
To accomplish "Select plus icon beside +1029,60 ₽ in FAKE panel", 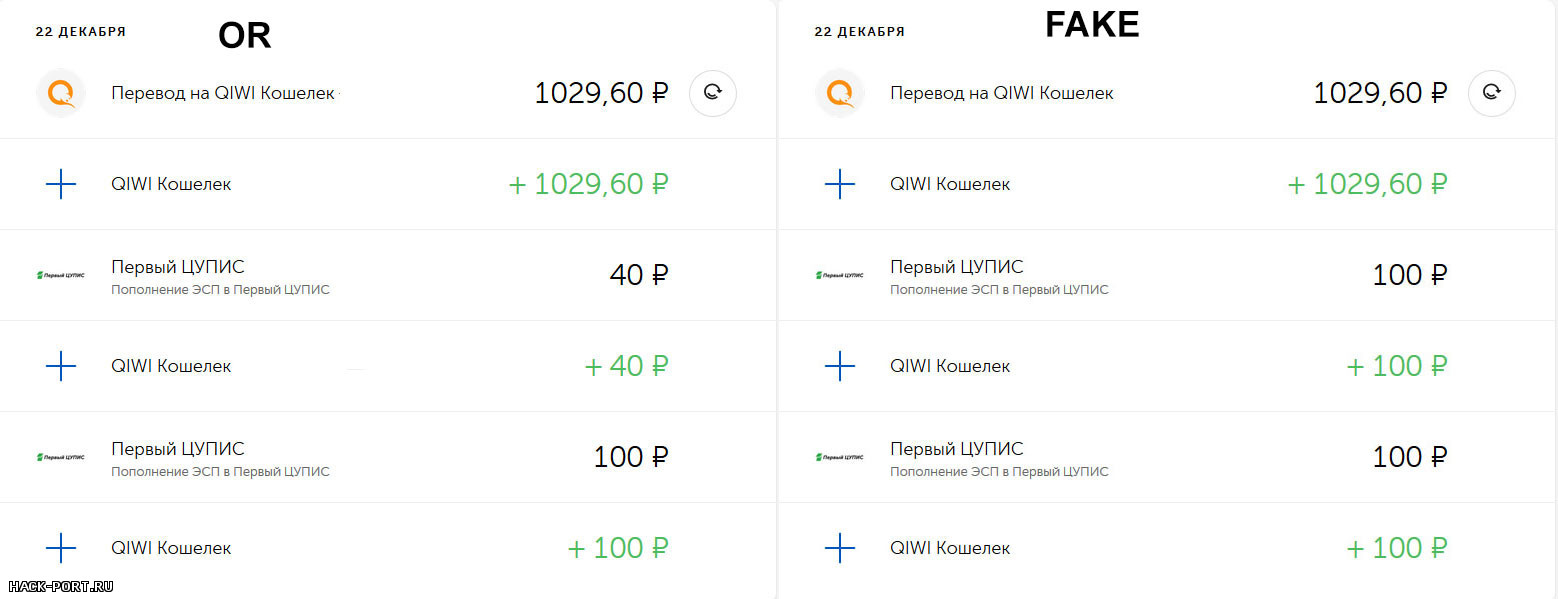I will [x=839, y=184].
